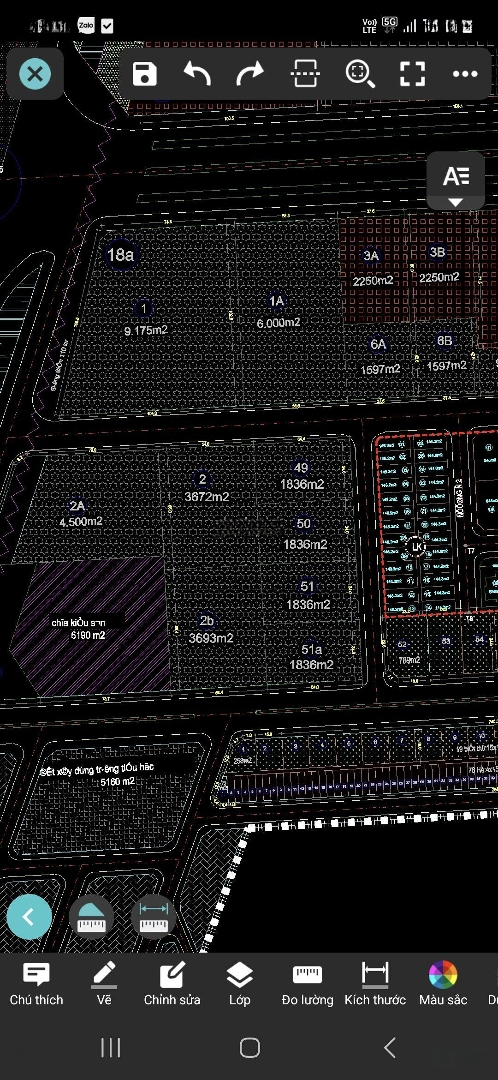Select the distance dimension ruler tool
Image resolution: width=498 pixels, height=1080 pixels.
point(153,917)
